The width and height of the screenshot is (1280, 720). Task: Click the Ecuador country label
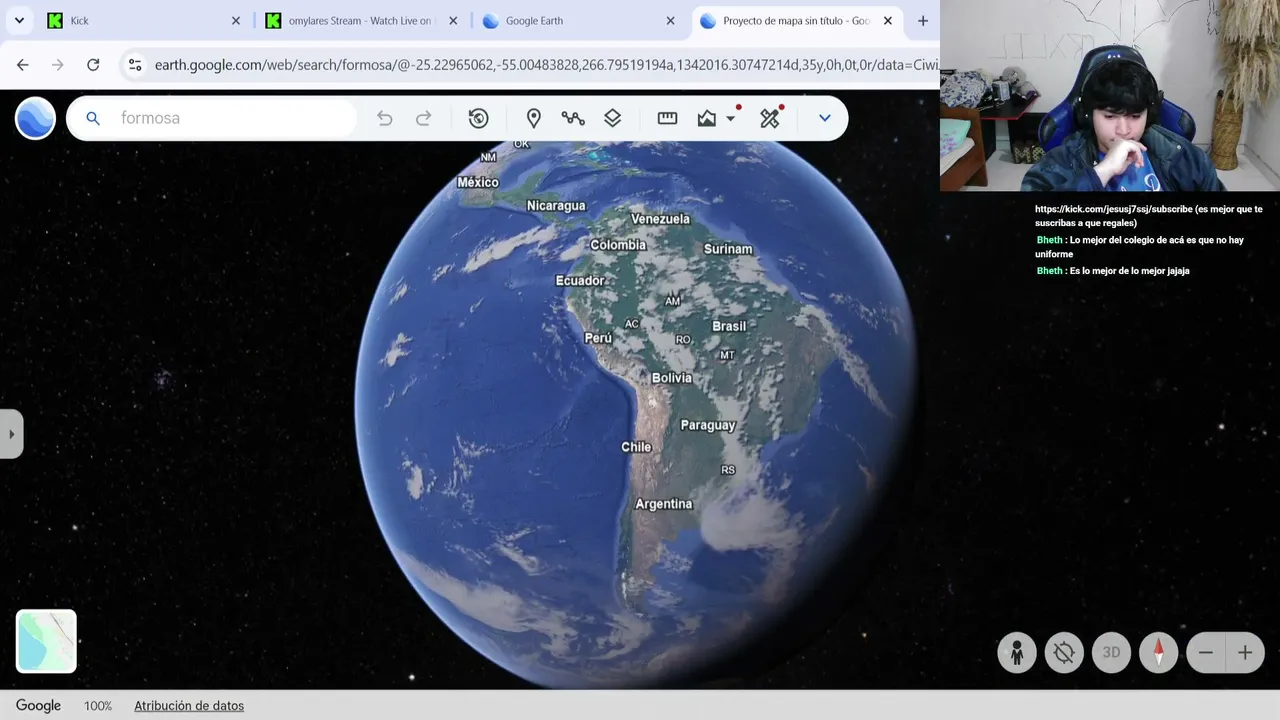[581, 281]
